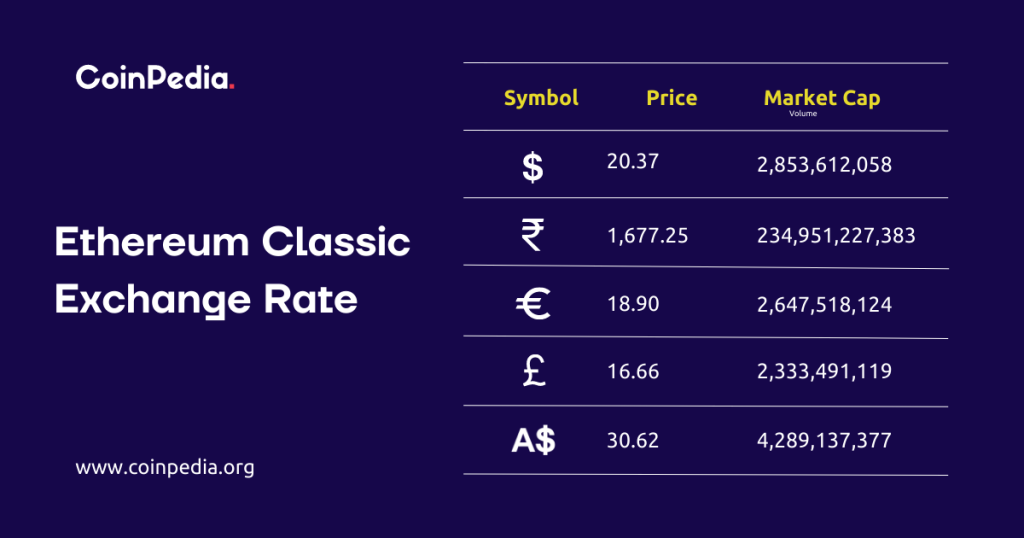
Task: Select the Market Cap column header
Action: (822, 98)
